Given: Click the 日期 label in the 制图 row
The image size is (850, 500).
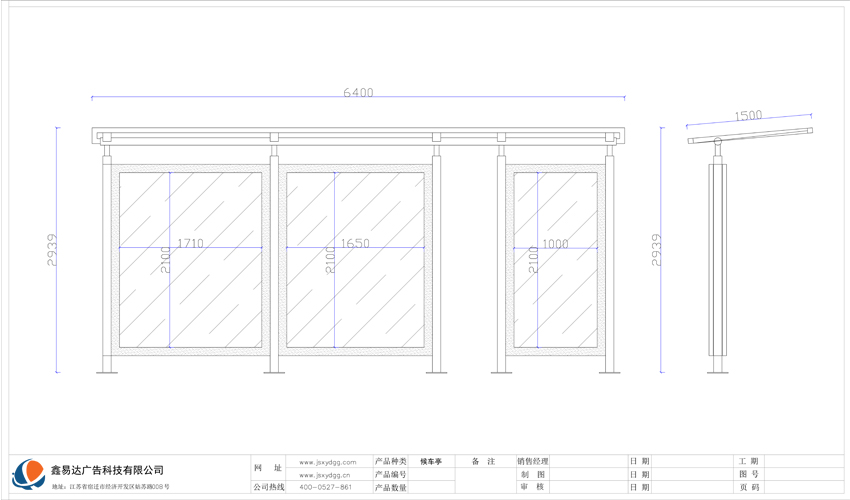Looking at the screenshot, I should point(640,475).
